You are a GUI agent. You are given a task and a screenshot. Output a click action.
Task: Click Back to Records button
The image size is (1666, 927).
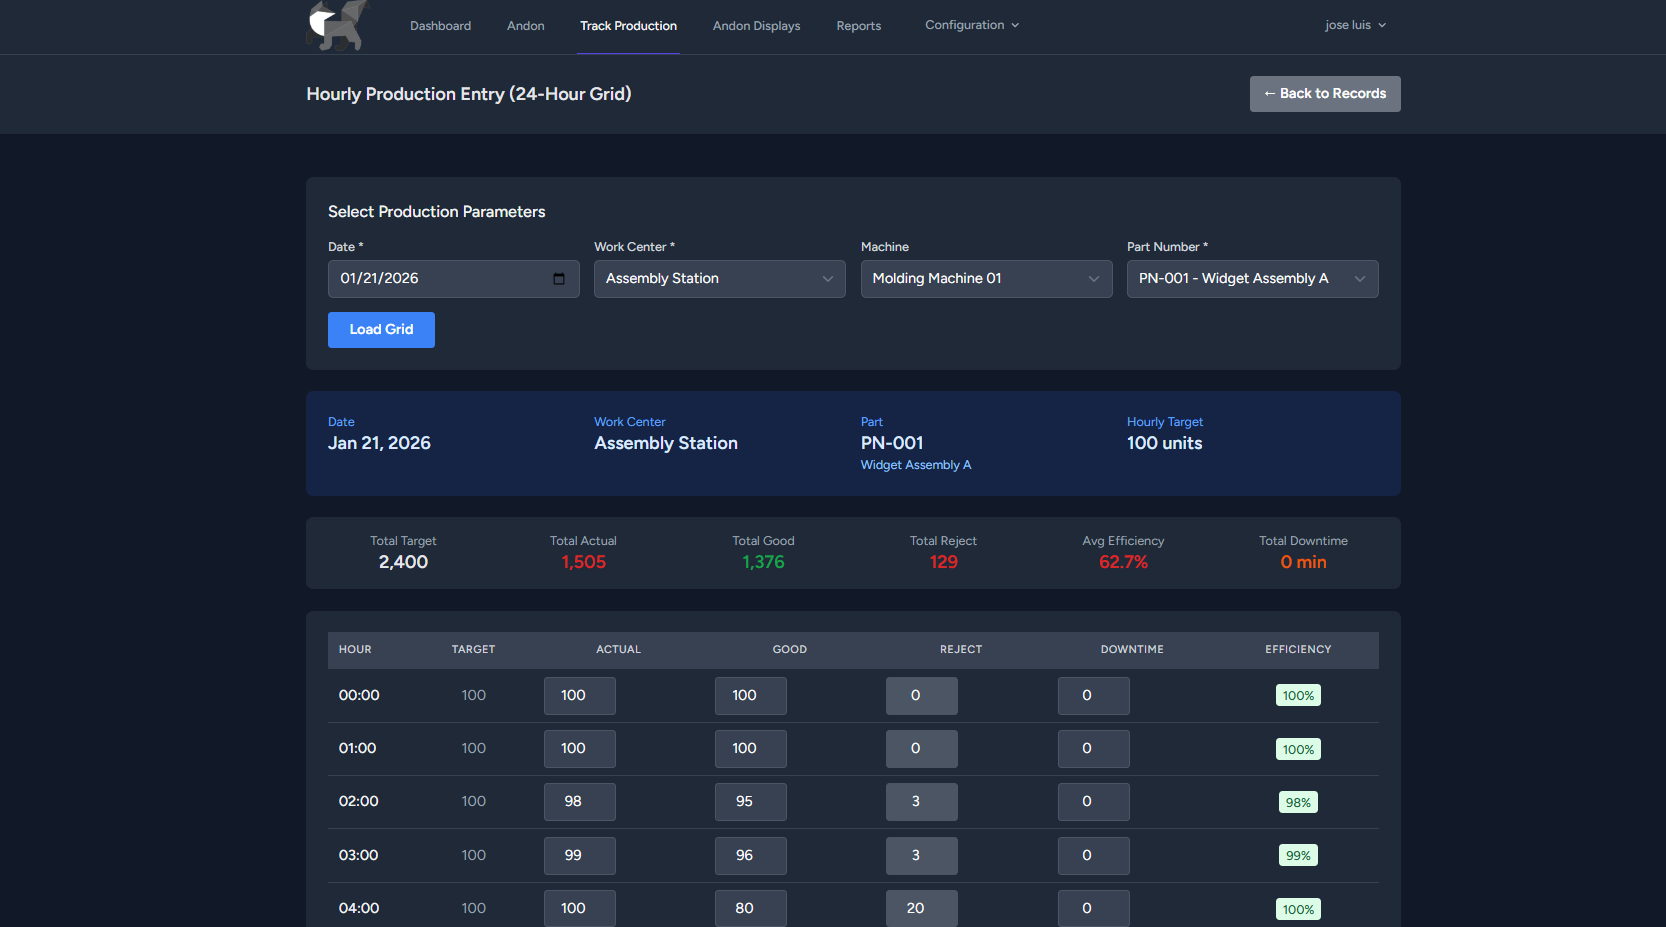(1324, 94)
